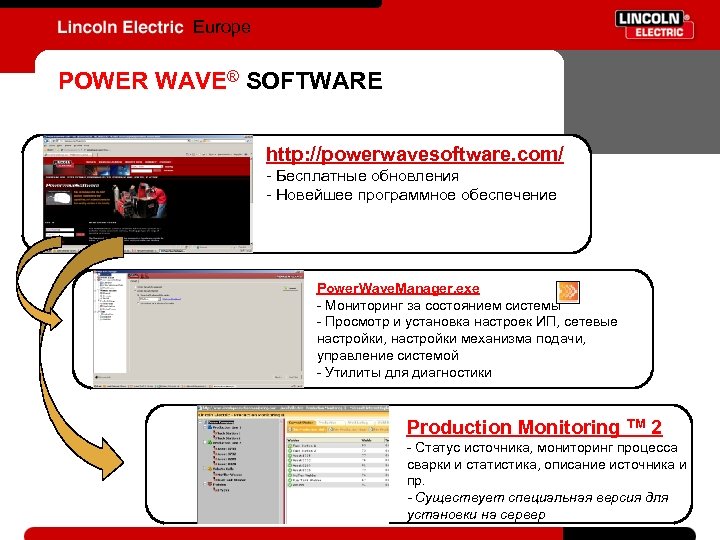Image resolution: width=720 pixels, height=540 pixels.
Task: Select the PowerWaveManager window screenshot thumbnail
Action: coord(198,329)
